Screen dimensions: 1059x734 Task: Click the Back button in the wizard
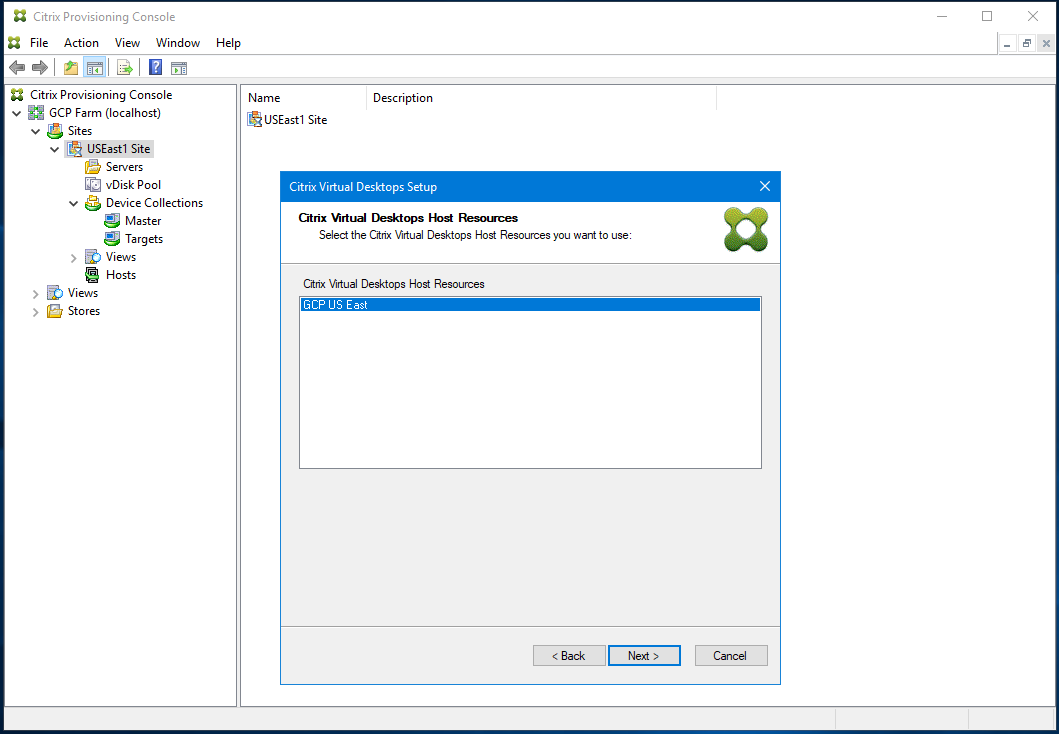(x=568, y=655)
